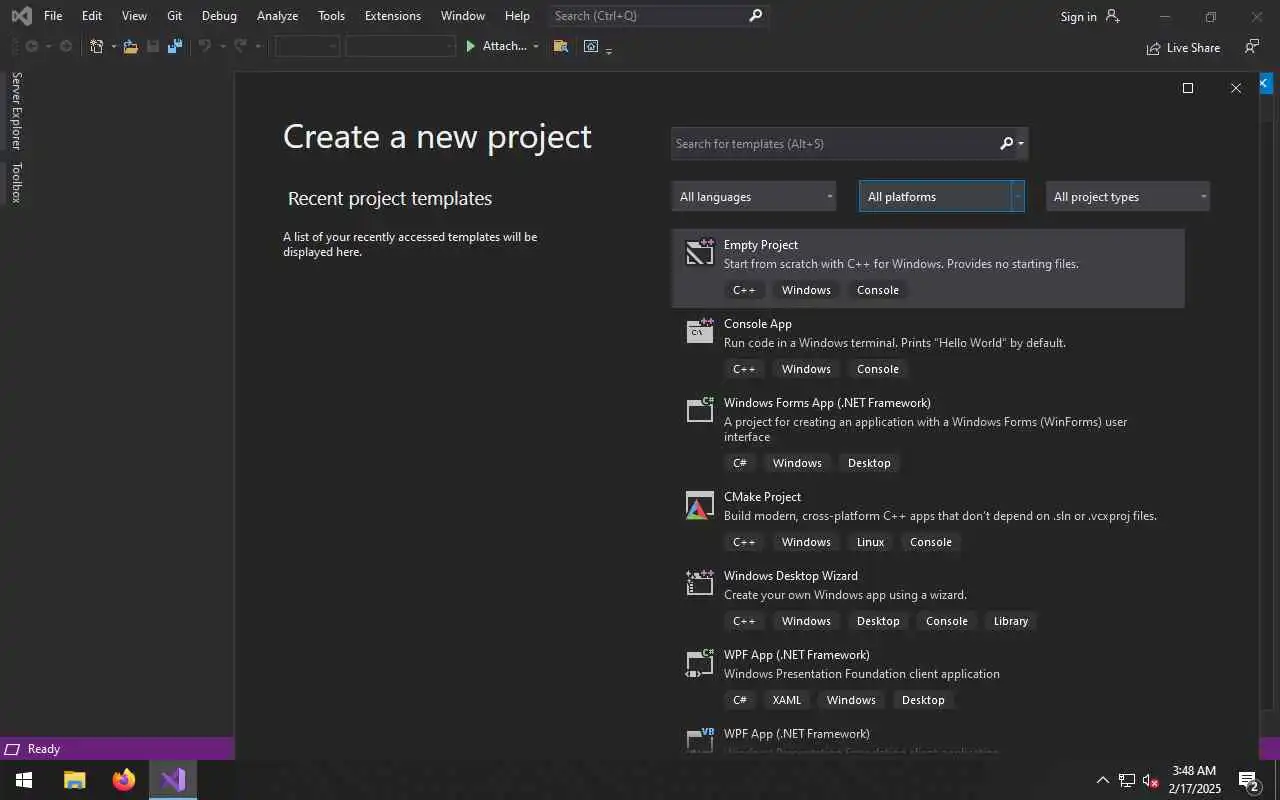Click the Windows Desktop Wizard template icon
Viewport: 1280px width, 800px height.
coord(700,583)
